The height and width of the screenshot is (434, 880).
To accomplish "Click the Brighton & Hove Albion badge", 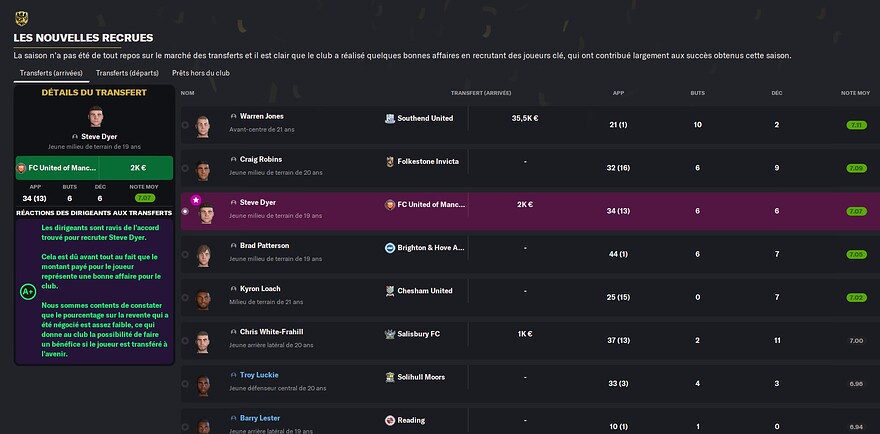I will click(x=389, y=248).
